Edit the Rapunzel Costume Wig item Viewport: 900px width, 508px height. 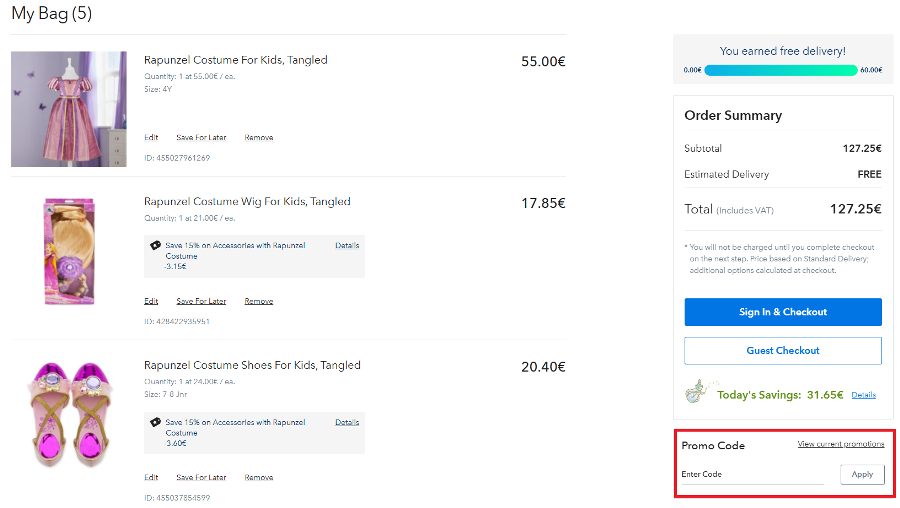(151, 301)
